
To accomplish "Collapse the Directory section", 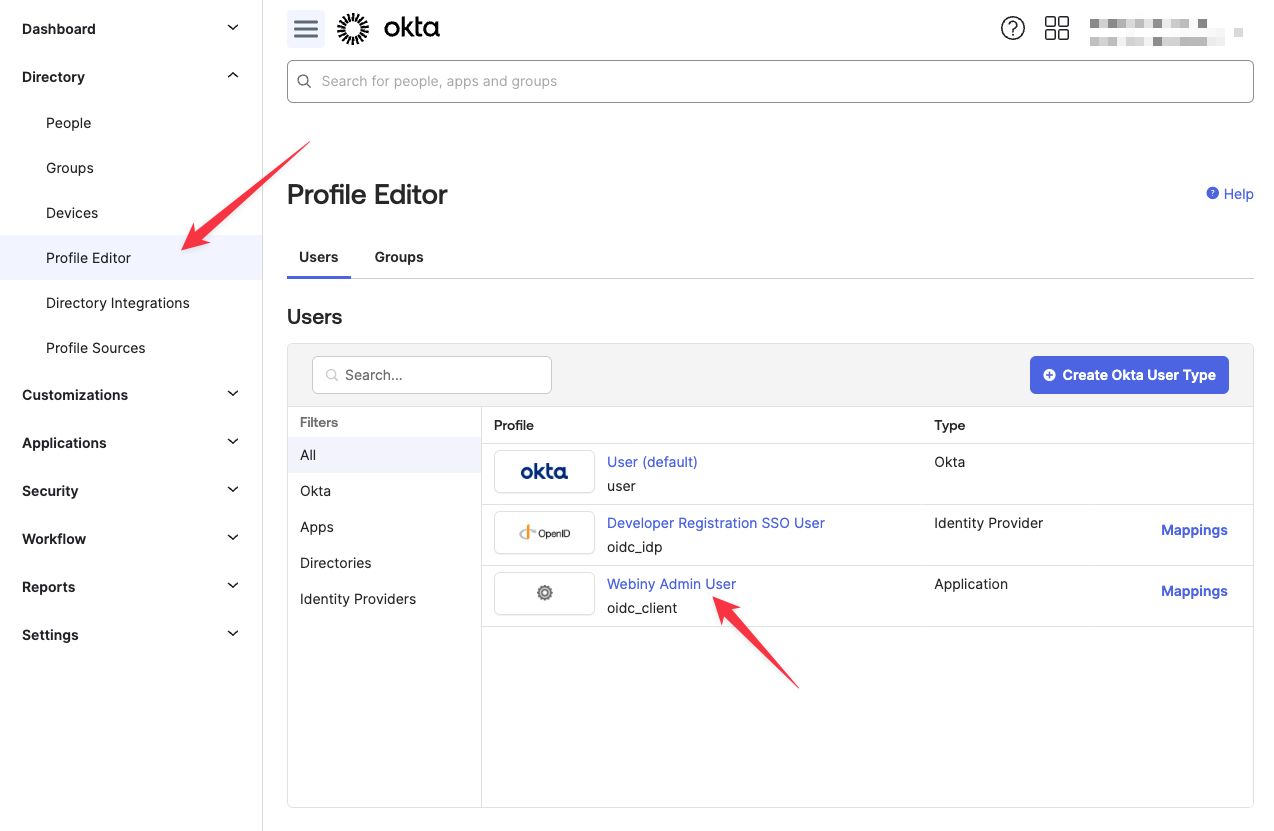I will pyautogui.click(x=233, y=76).
